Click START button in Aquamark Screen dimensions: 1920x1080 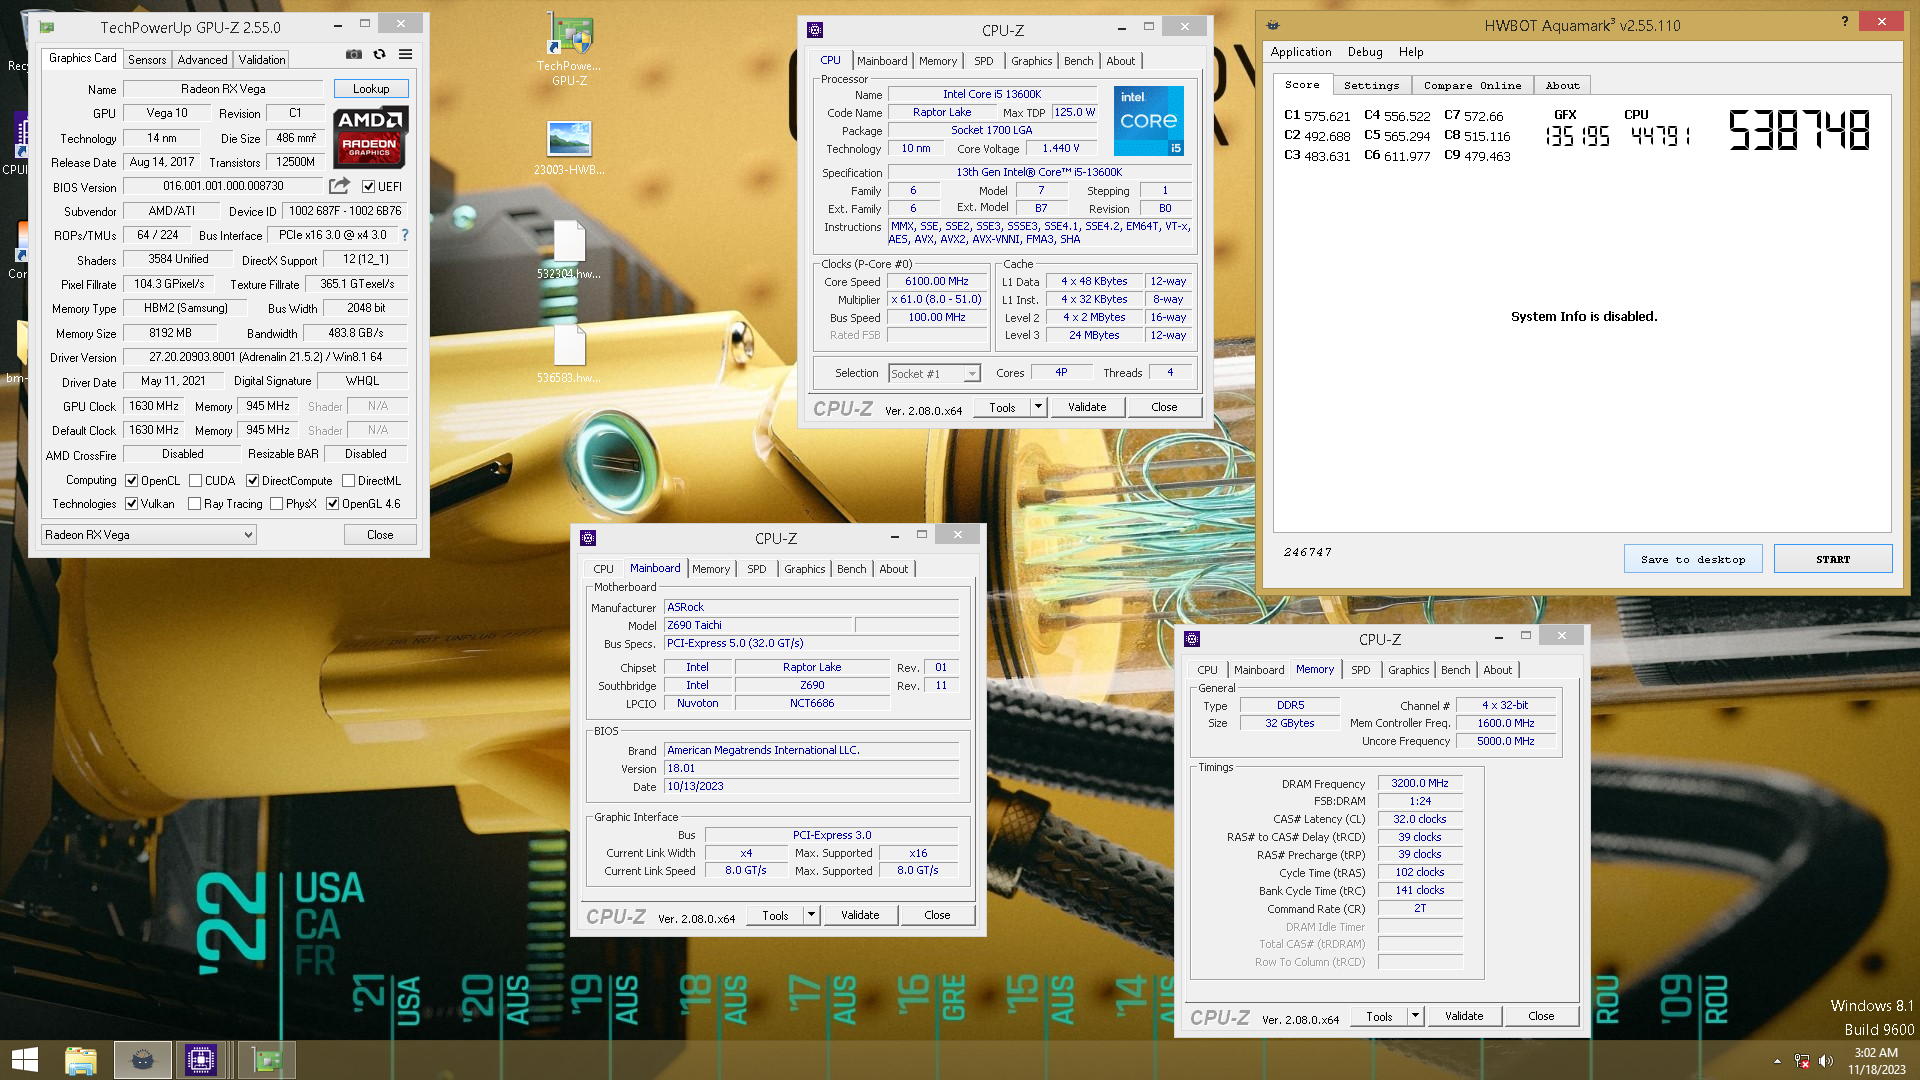(x=1832, y=559)
